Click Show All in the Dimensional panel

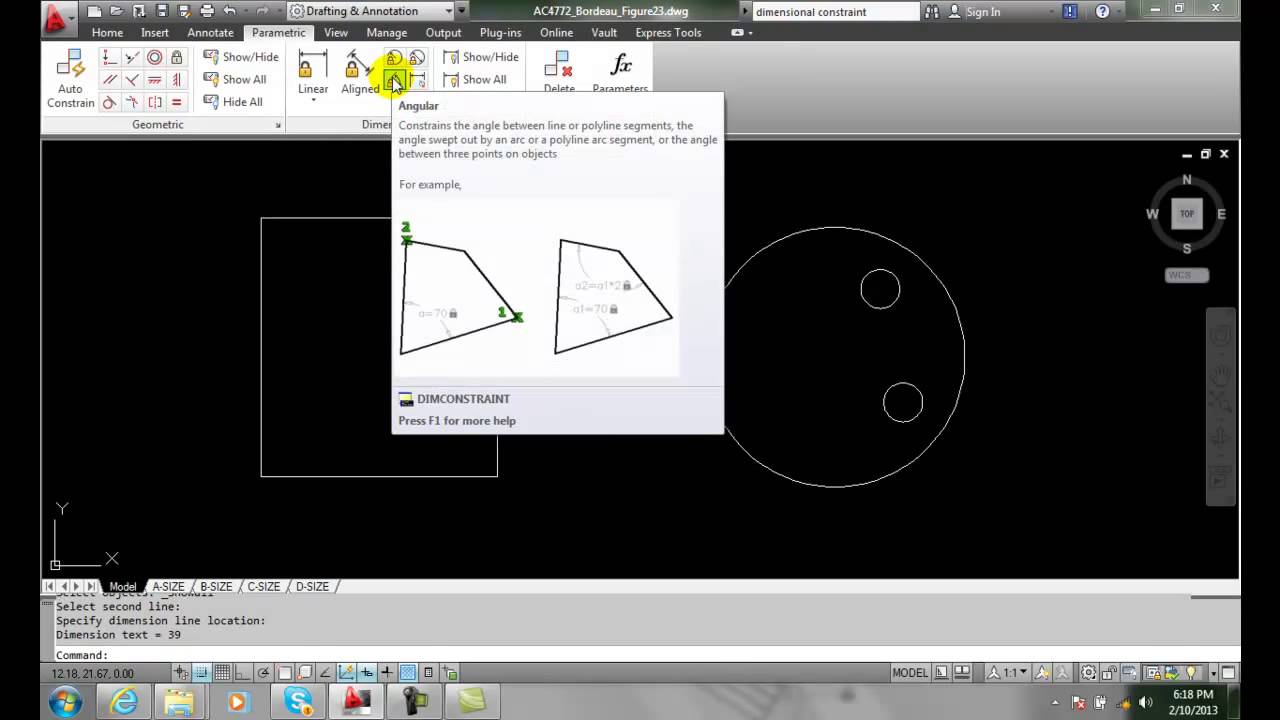[475, 80]
